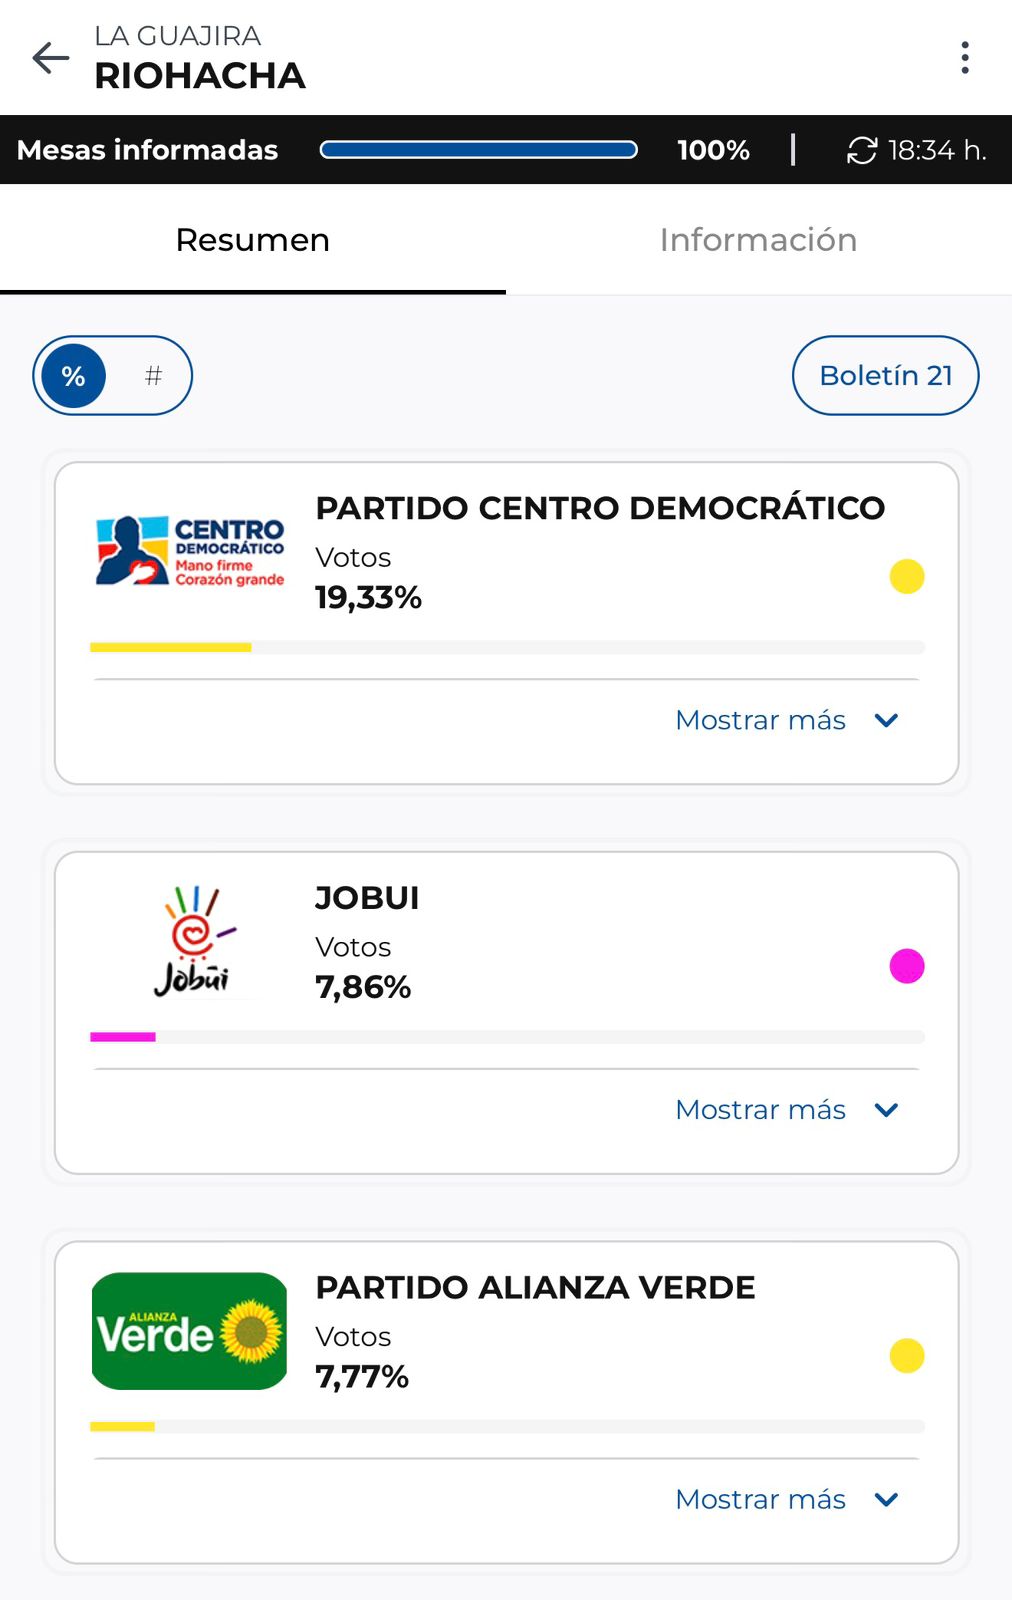The image size is (1012, 1600).
Task: Tap the Centro Democrático party logo
Action: click(x=190, y=551)
